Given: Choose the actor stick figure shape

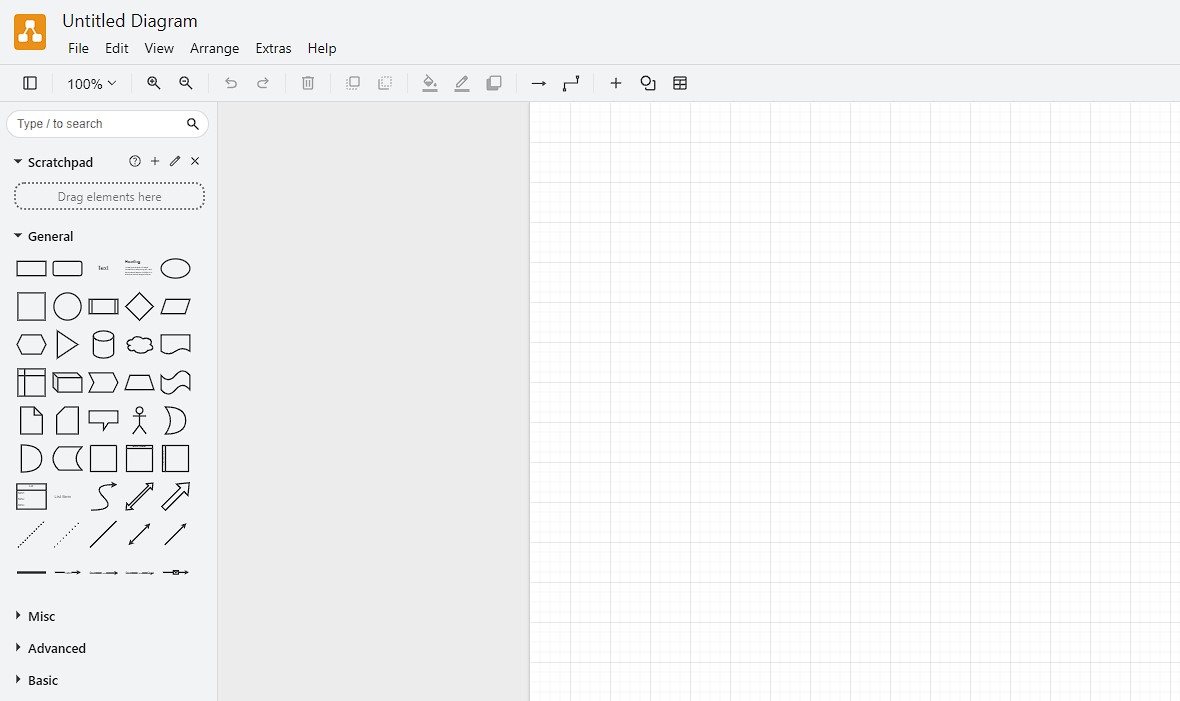Looking at the screenshot, I should (139, 421).
